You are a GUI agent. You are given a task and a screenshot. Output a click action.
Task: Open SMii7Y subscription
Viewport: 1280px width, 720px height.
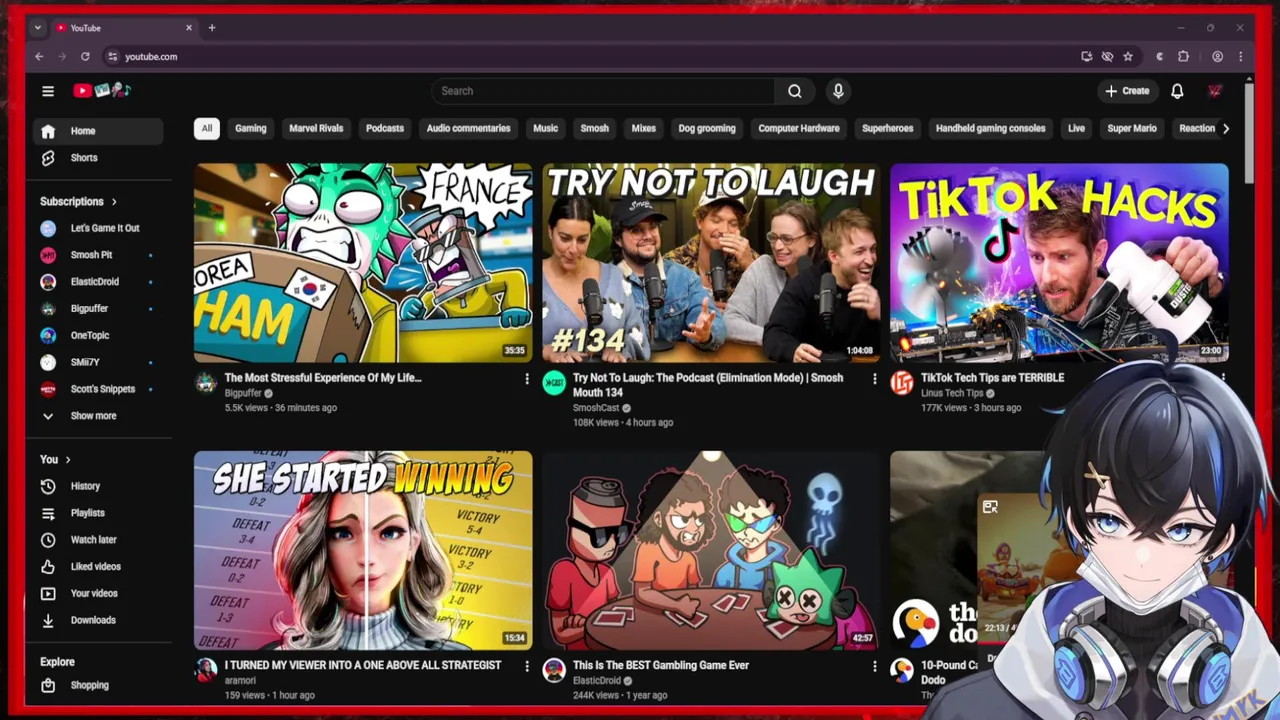97,362
